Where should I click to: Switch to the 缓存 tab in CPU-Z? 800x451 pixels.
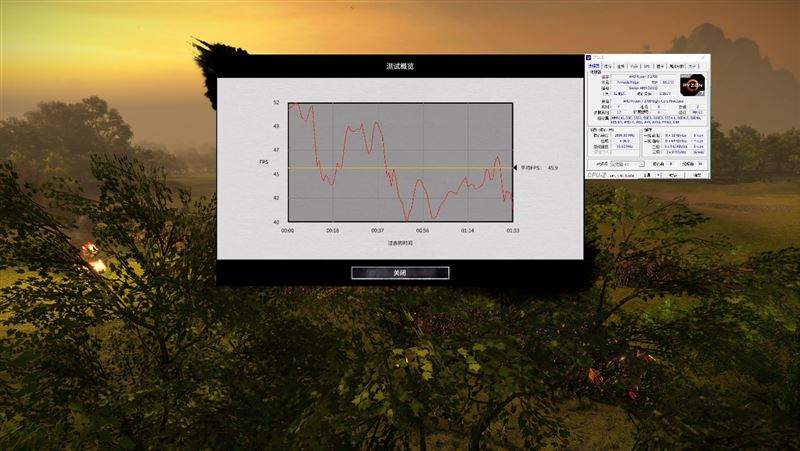pos(608,66)
